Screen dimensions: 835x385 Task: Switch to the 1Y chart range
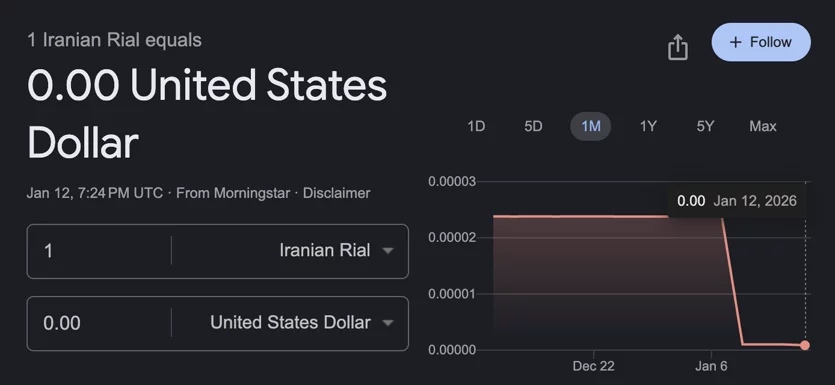[x=648, y=126]
